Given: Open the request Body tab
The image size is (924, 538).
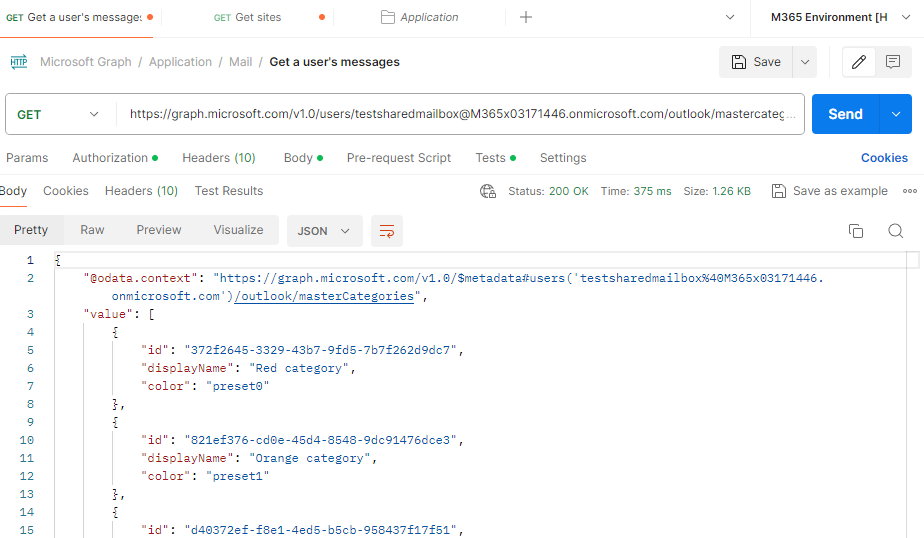Looking at the screenshot, I should click(x=303, y=158).
